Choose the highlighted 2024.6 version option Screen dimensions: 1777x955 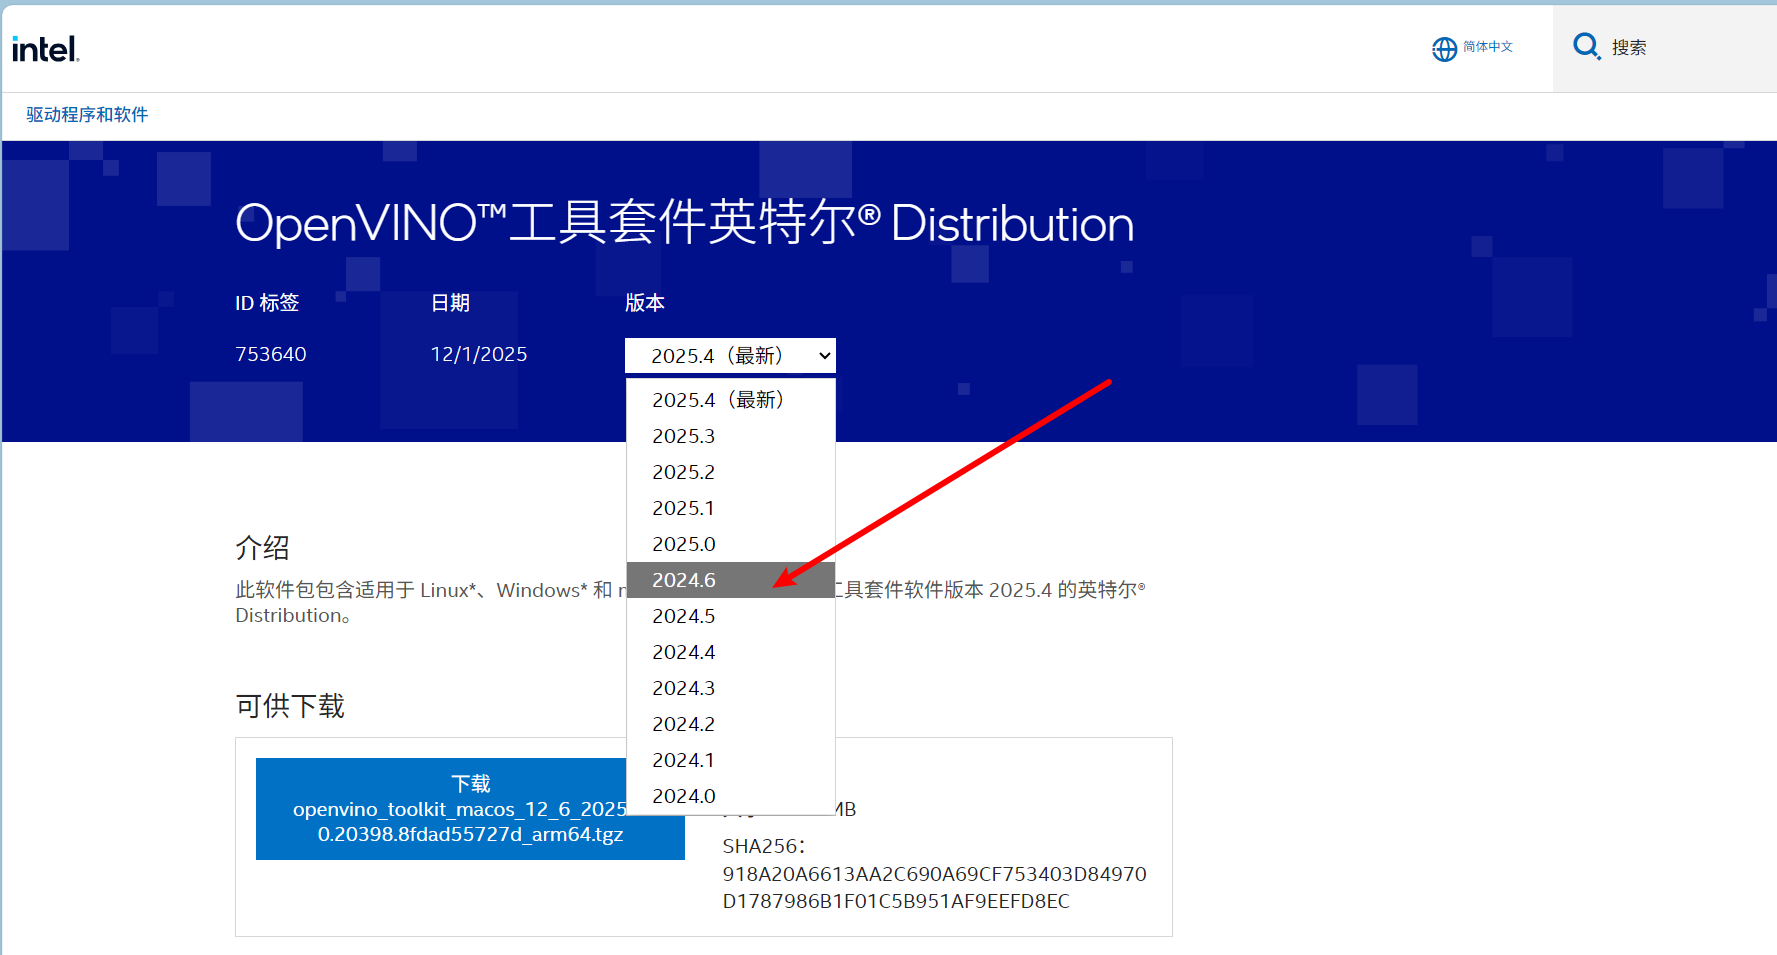[x=731, y=580]
